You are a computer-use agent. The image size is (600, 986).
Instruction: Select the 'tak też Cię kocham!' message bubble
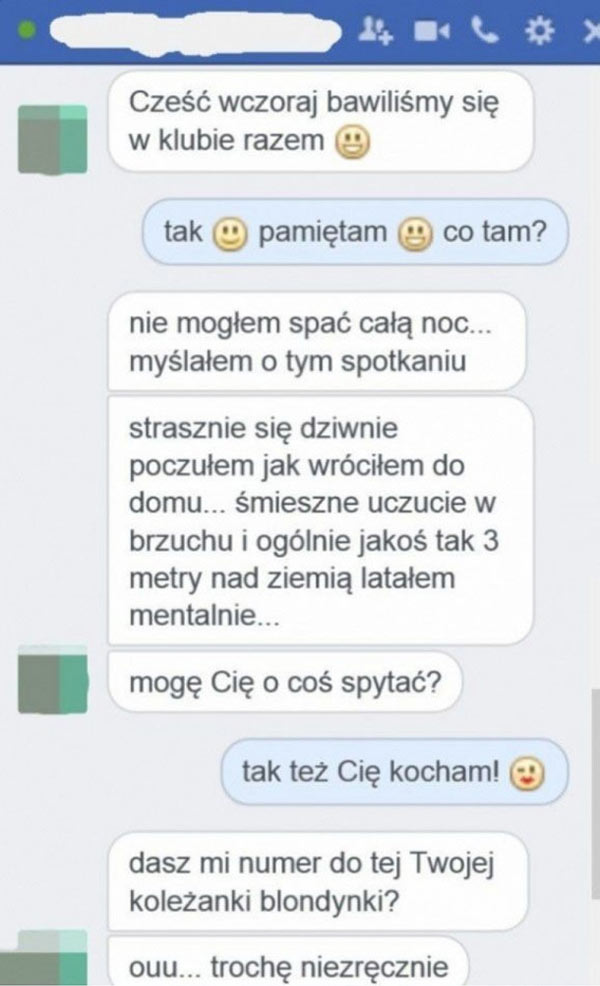click(x=394, y=772)
